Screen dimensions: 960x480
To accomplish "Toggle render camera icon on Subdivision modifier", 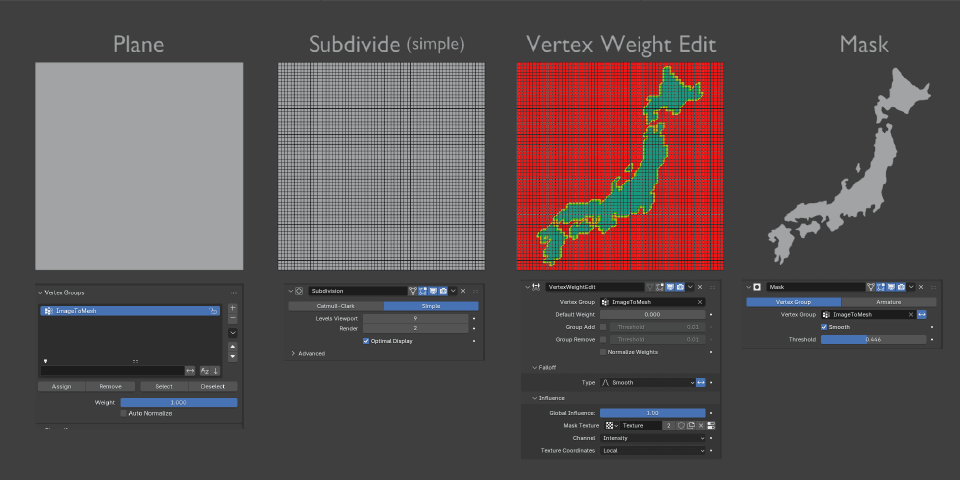I will coord(443,291).
